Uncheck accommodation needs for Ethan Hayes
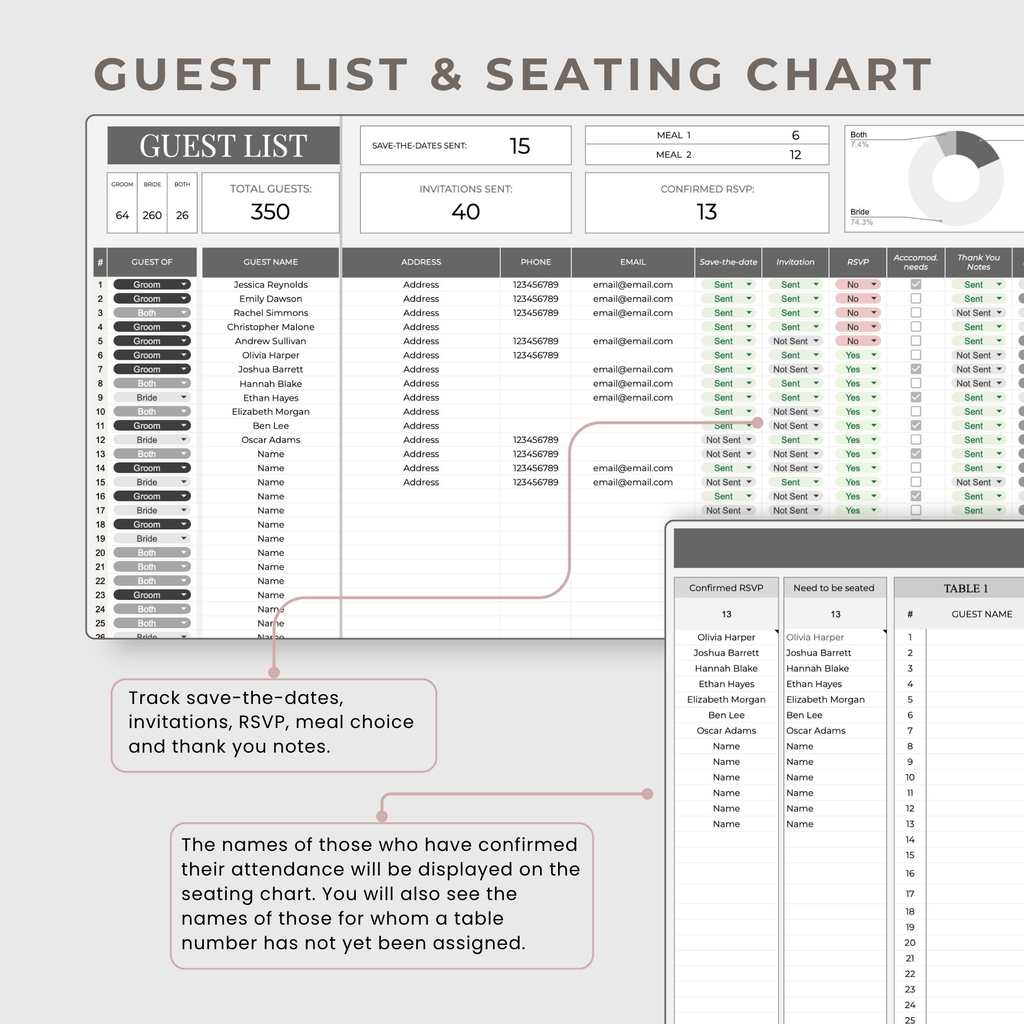Viewport: 1024px width, 1024px height. (x=916, y=398)
